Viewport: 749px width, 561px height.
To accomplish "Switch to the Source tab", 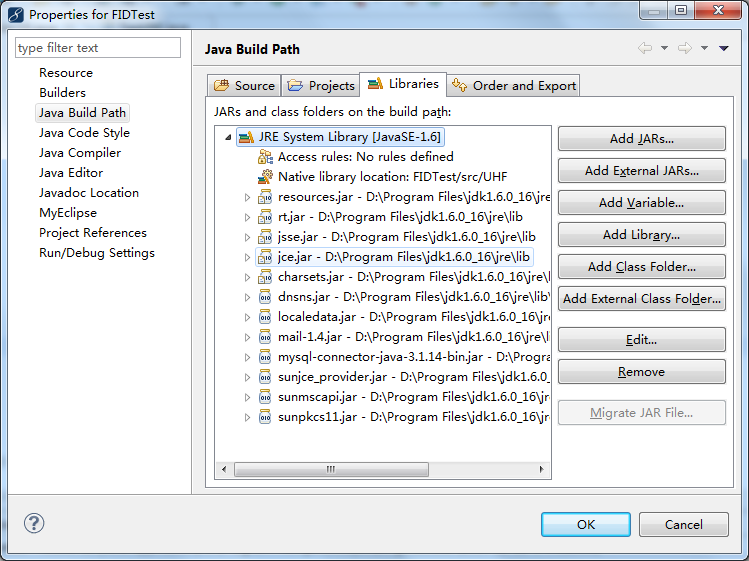I will pos(244,86).
